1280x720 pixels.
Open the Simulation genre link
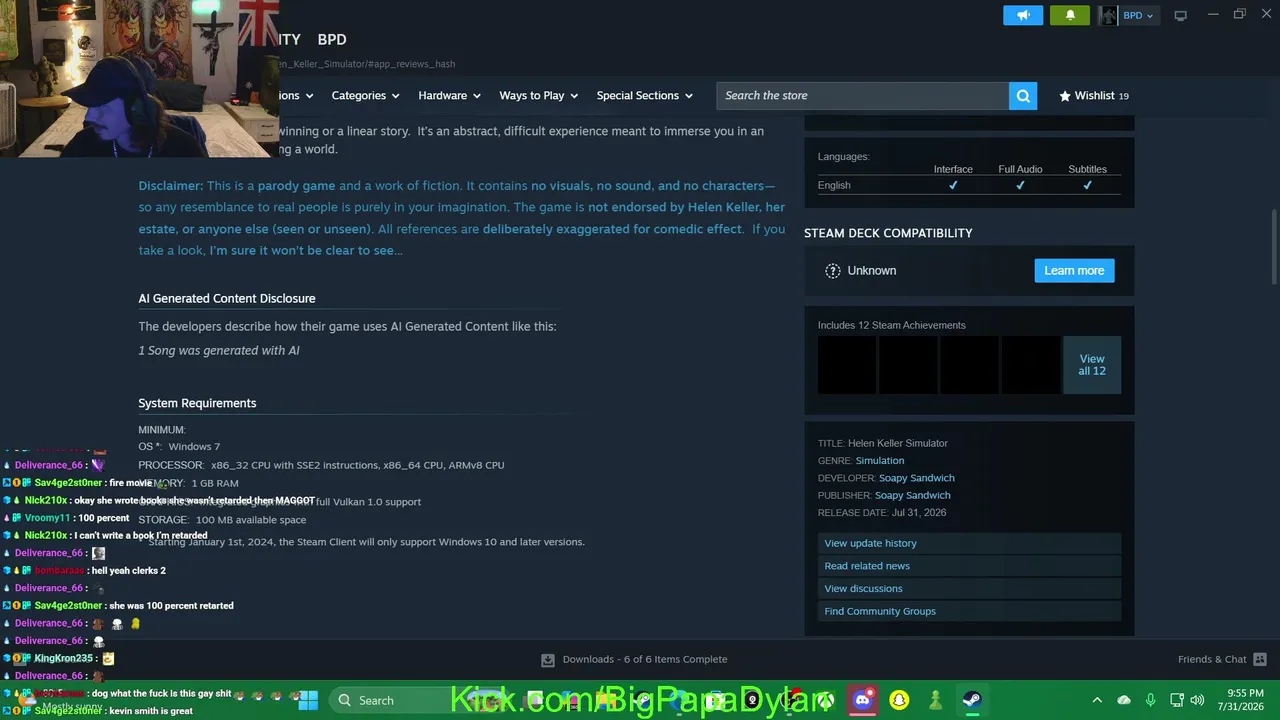tap(880, 461)
